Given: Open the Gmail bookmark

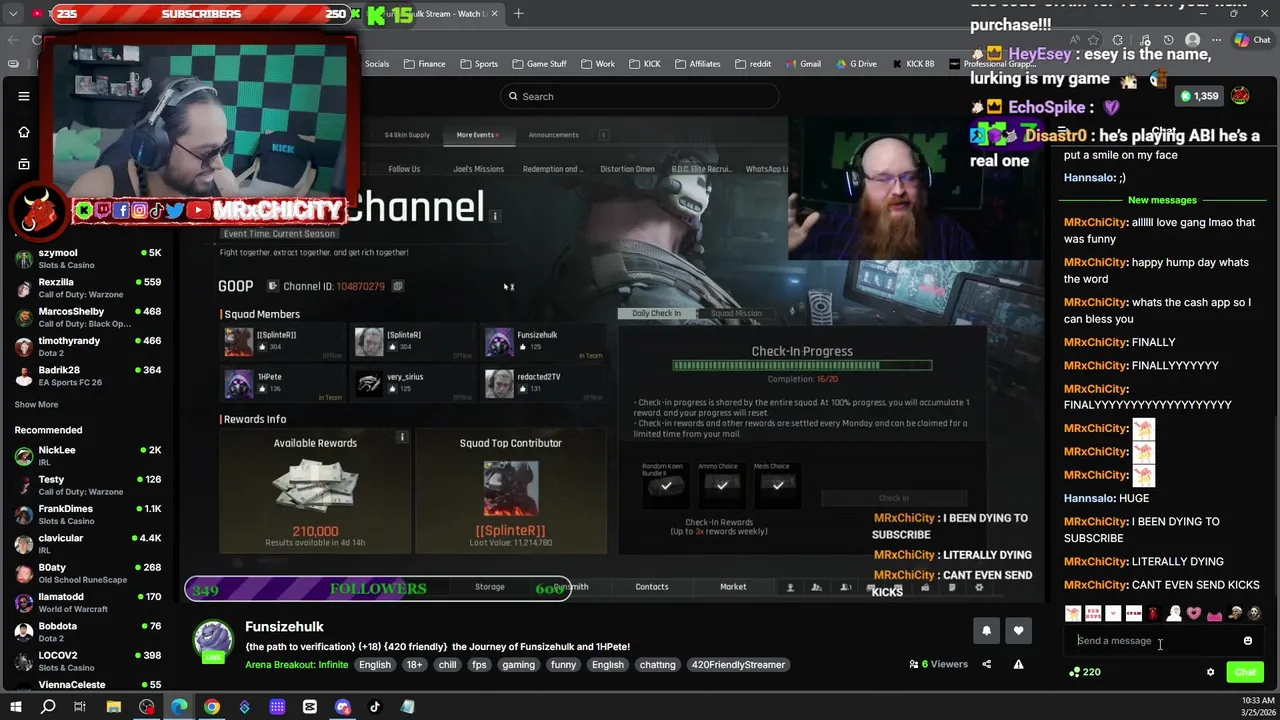Looking at the screenshot, I should [803, 64].
